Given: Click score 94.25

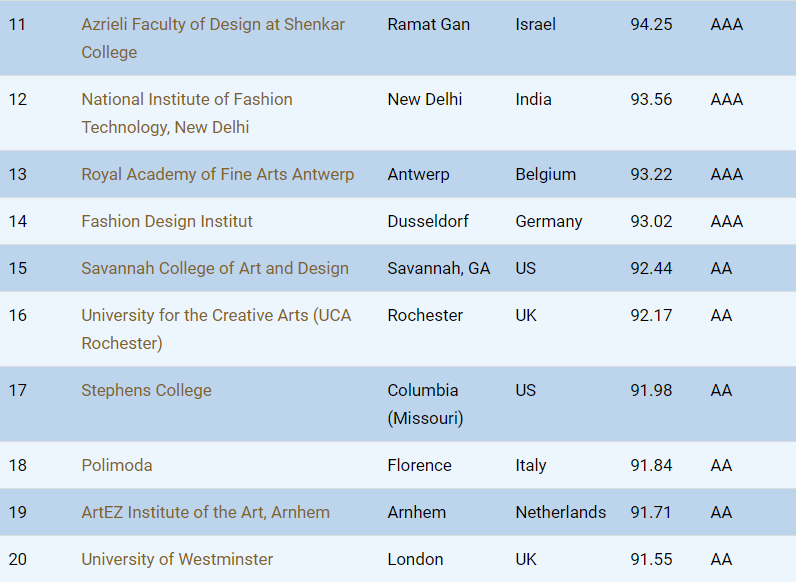Looking at the screenshot, I should point(651,24).
